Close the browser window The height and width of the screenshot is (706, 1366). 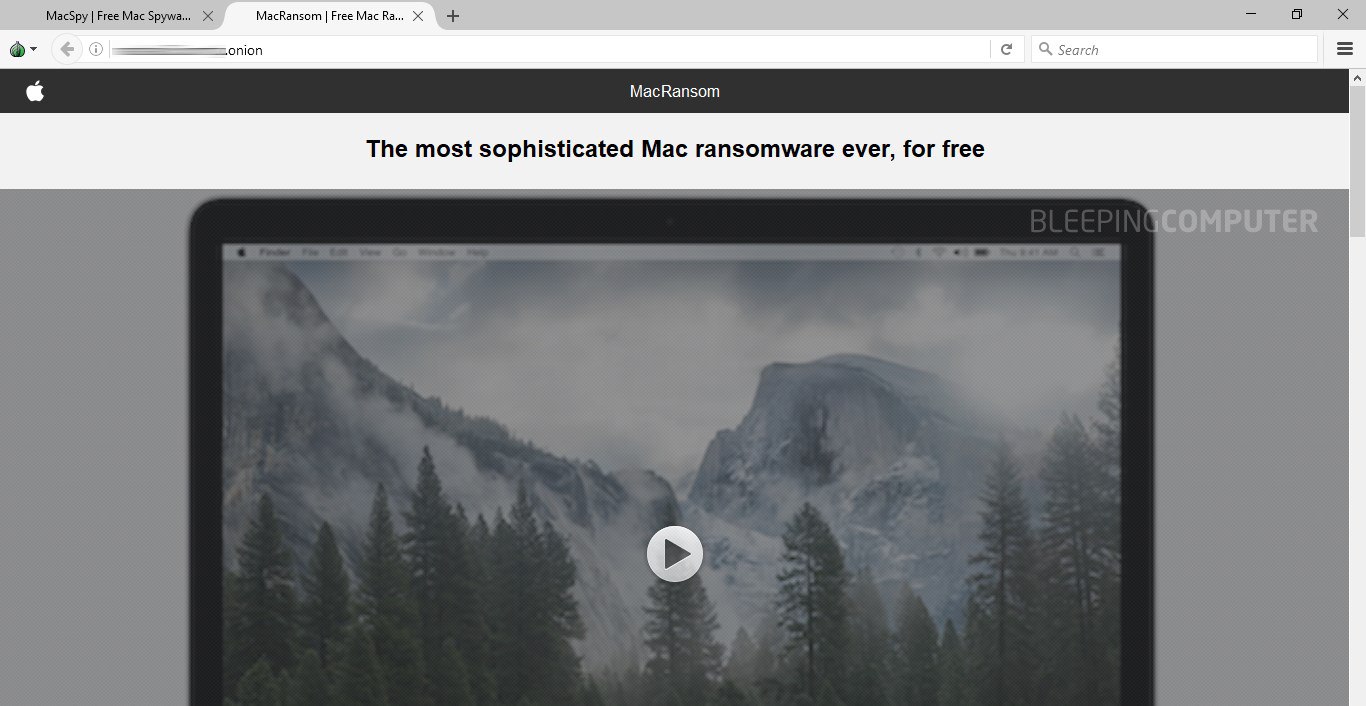click(1343, 14)
